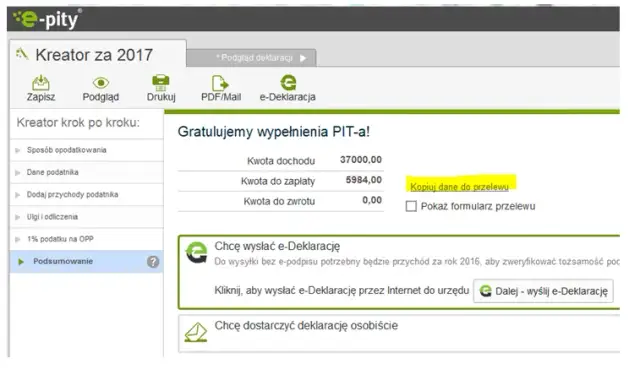Click arrow icon on Podgląd deklaracji tab
The width and height of the screenshot is (640, 369).
pyautogui.click(x=303, y=58)
